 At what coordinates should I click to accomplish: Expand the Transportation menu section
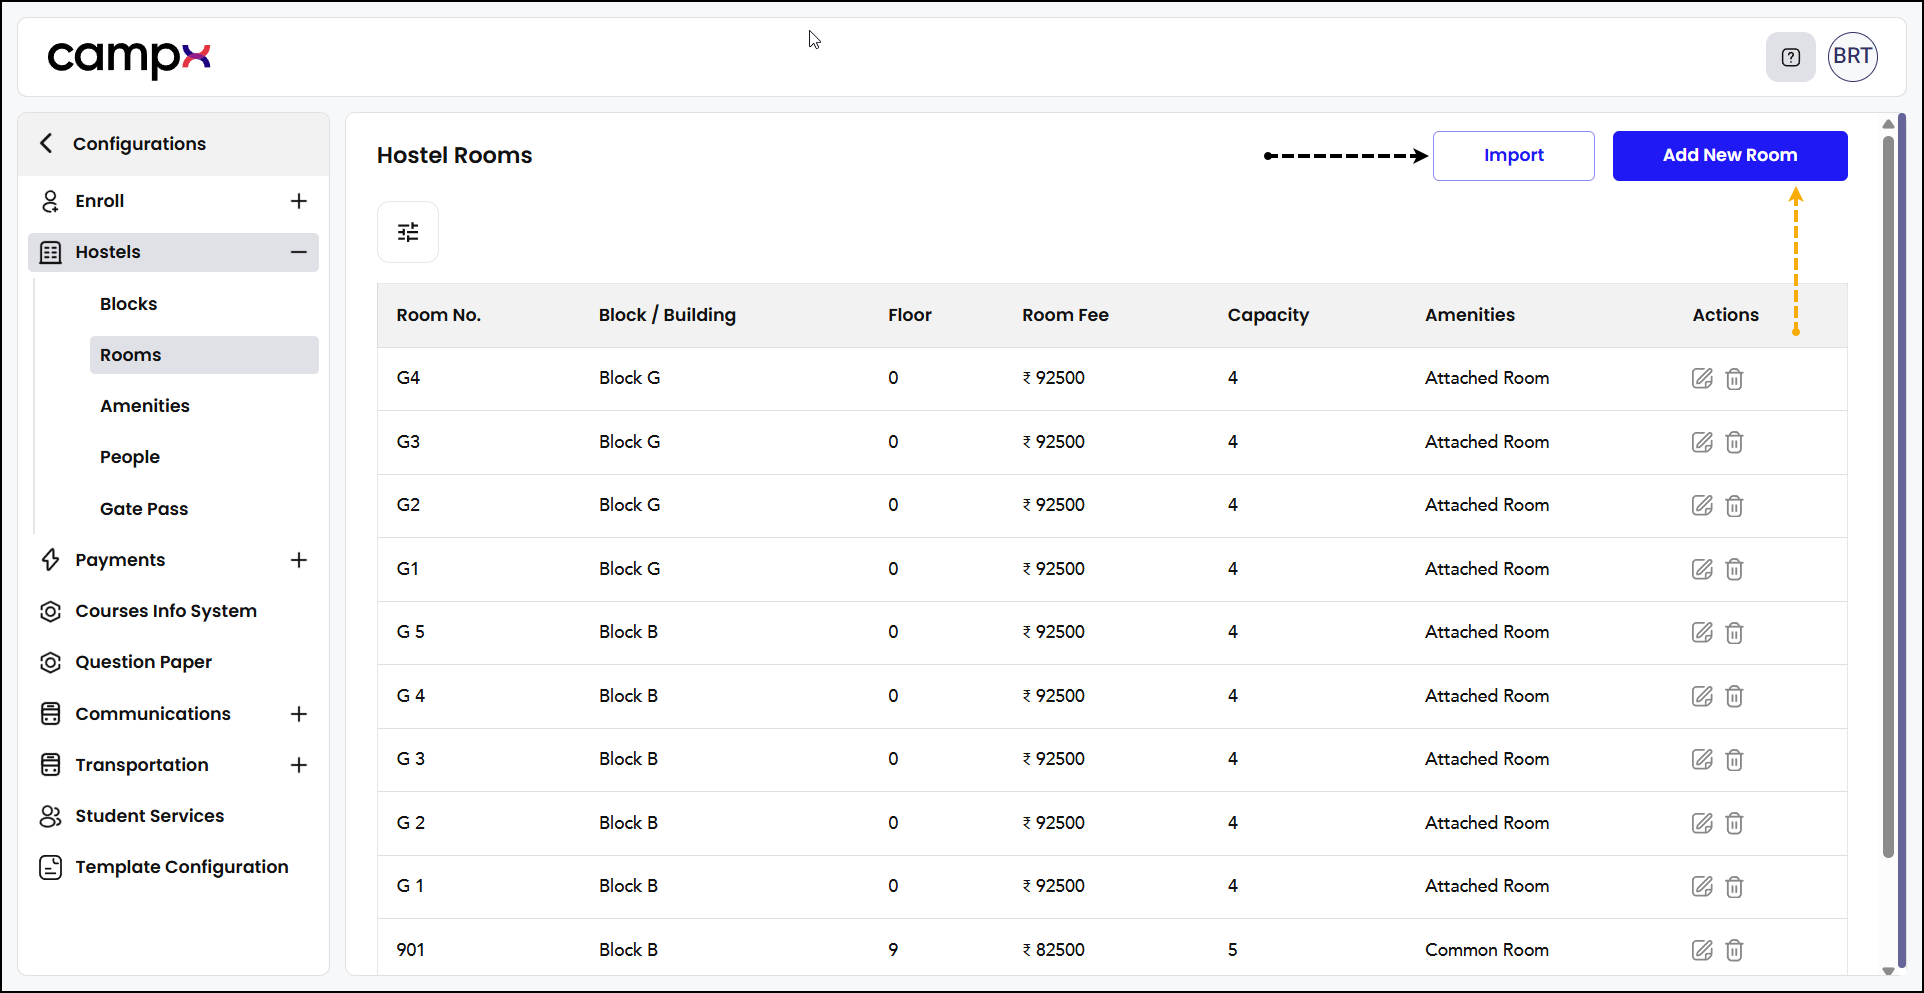[298, 765]
